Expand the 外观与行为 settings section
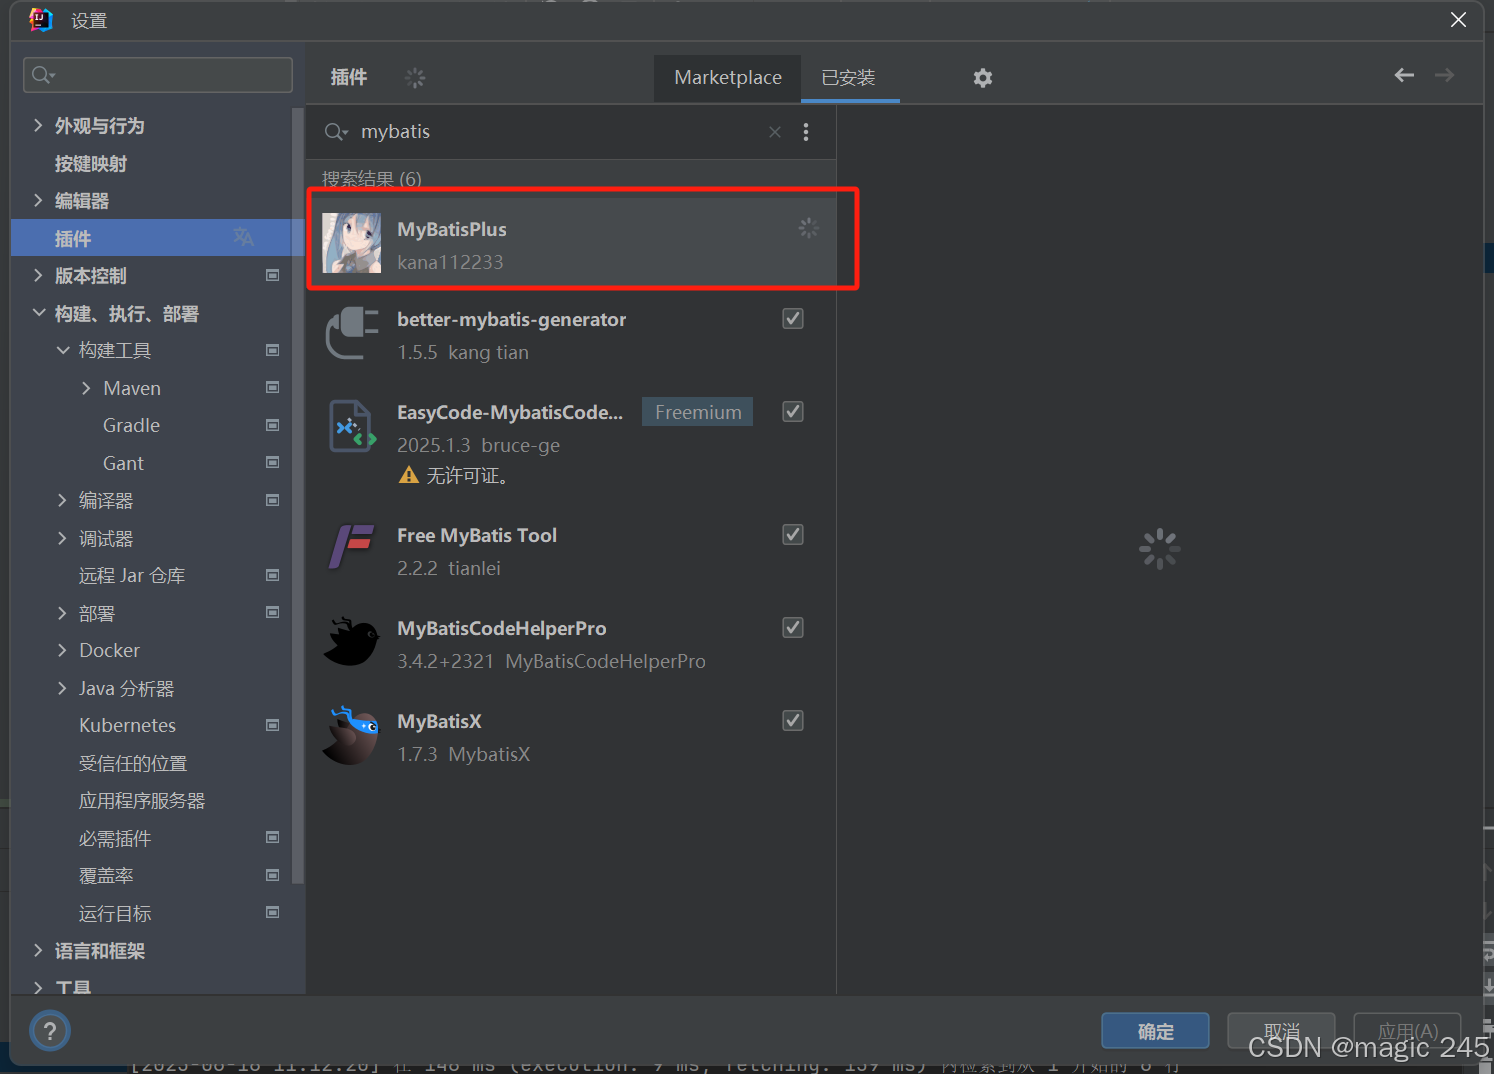This screenshot has height=1074, width=1494. click(37, 125)
